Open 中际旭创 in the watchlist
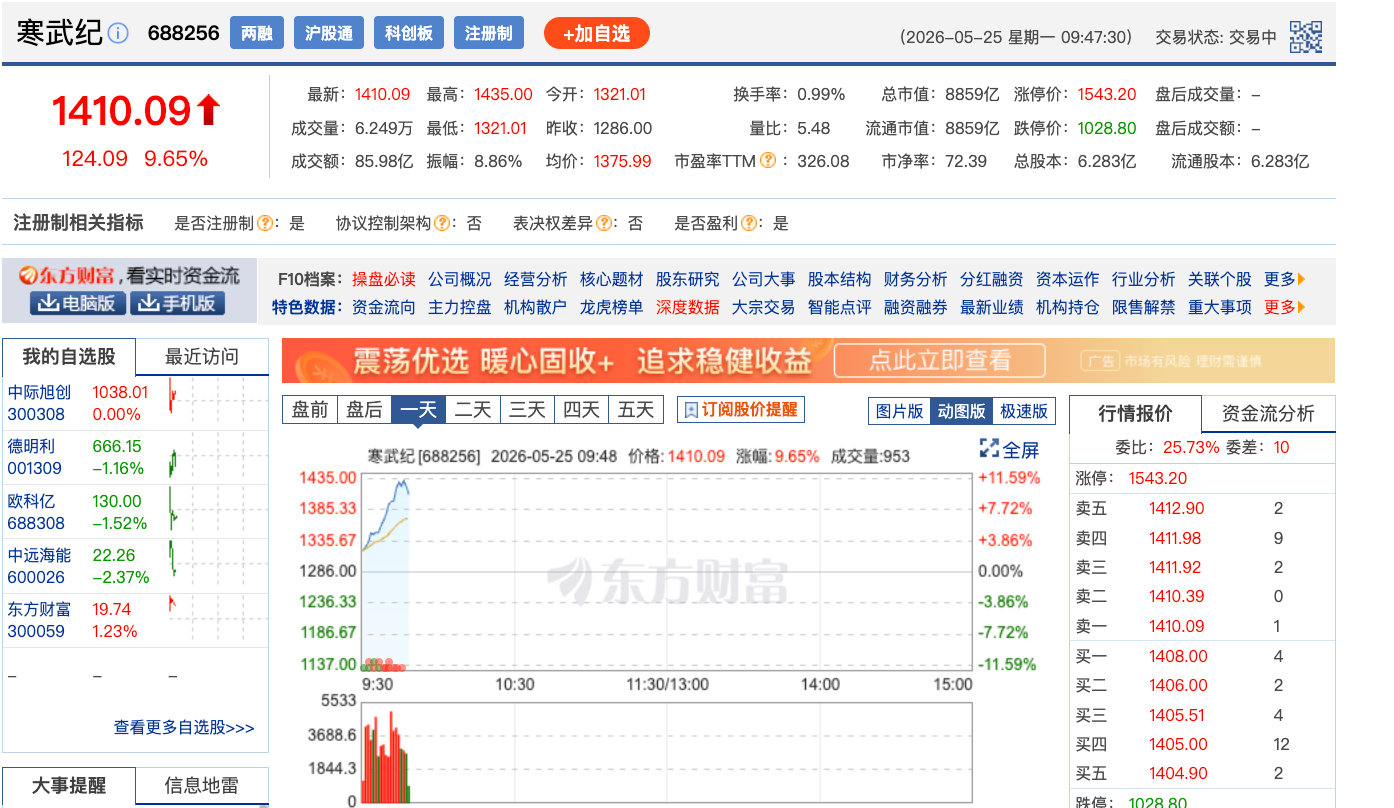Viewport: 1394px width, 808px height. 39,393
